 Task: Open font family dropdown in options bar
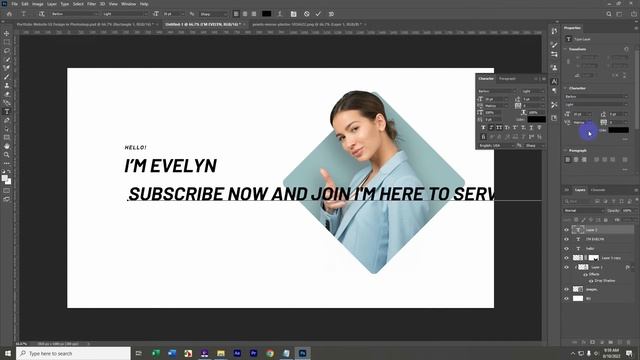[75, 14]
